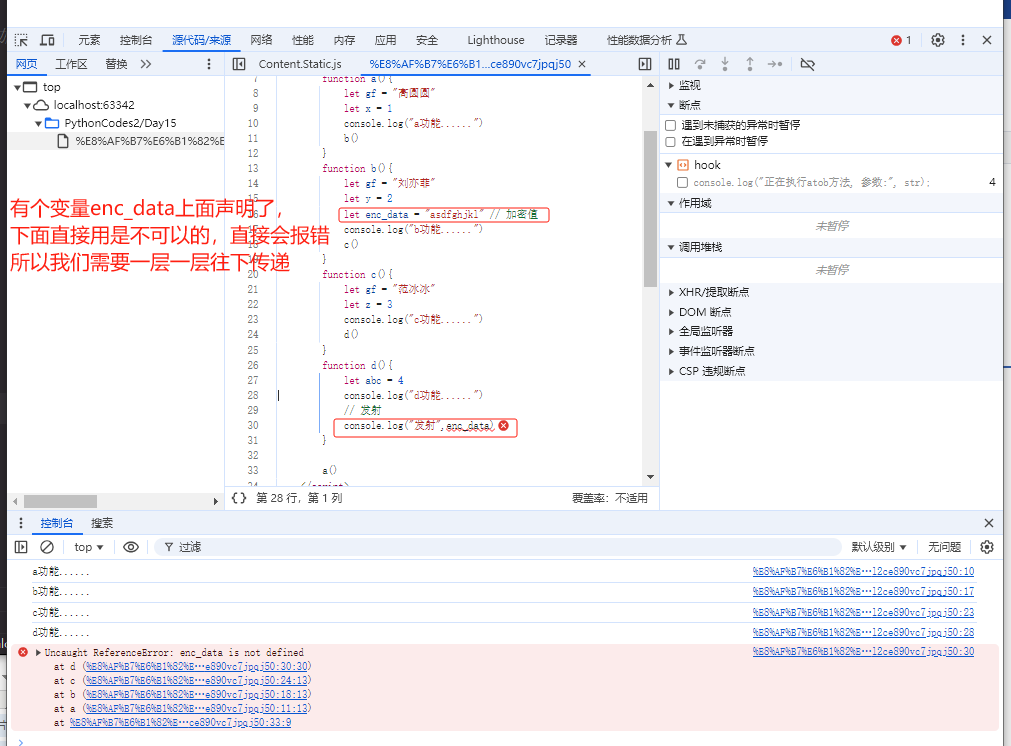This screenshot has width=1011, height=746.
Task: Open the Application (应用) panel tab
Action: [385, 40]
